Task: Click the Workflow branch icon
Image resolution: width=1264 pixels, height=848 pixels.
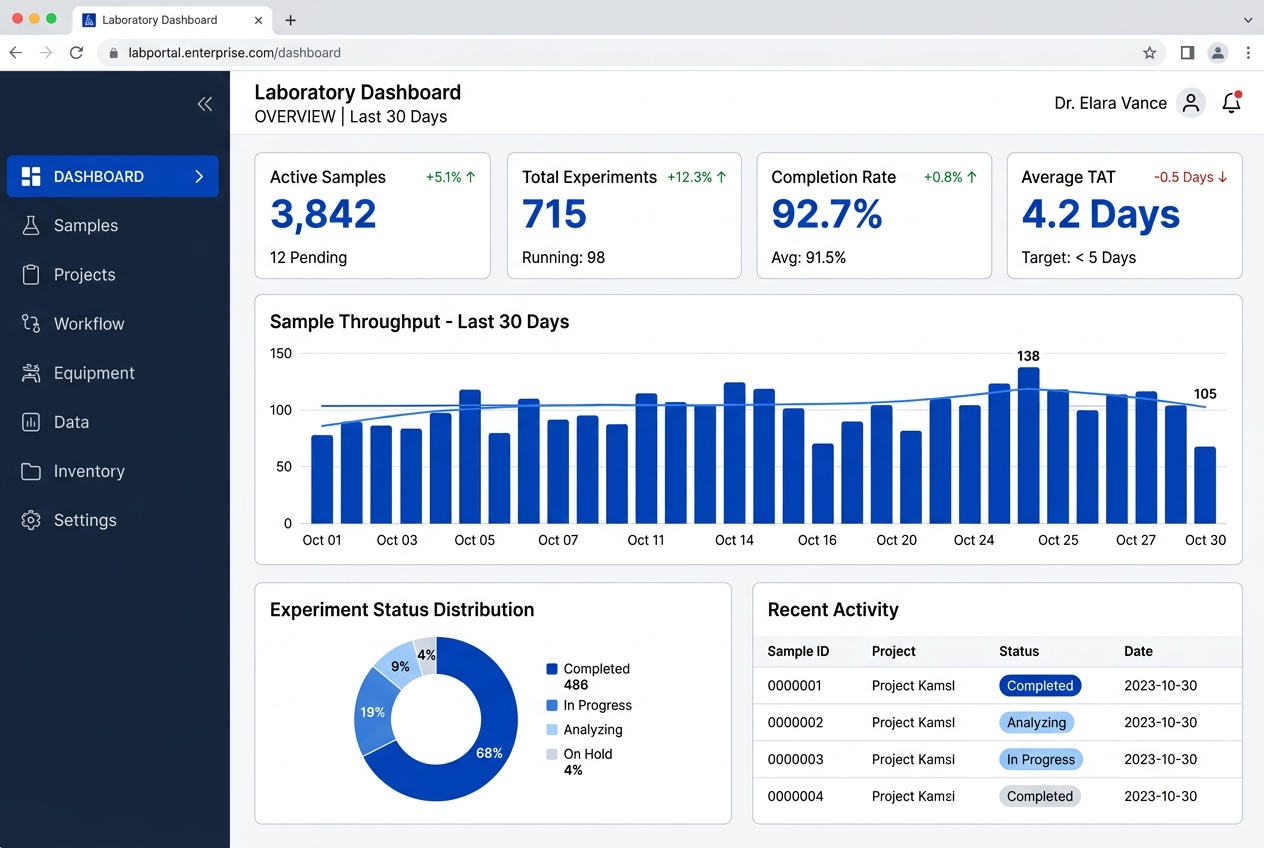Action: click(31, 324)
